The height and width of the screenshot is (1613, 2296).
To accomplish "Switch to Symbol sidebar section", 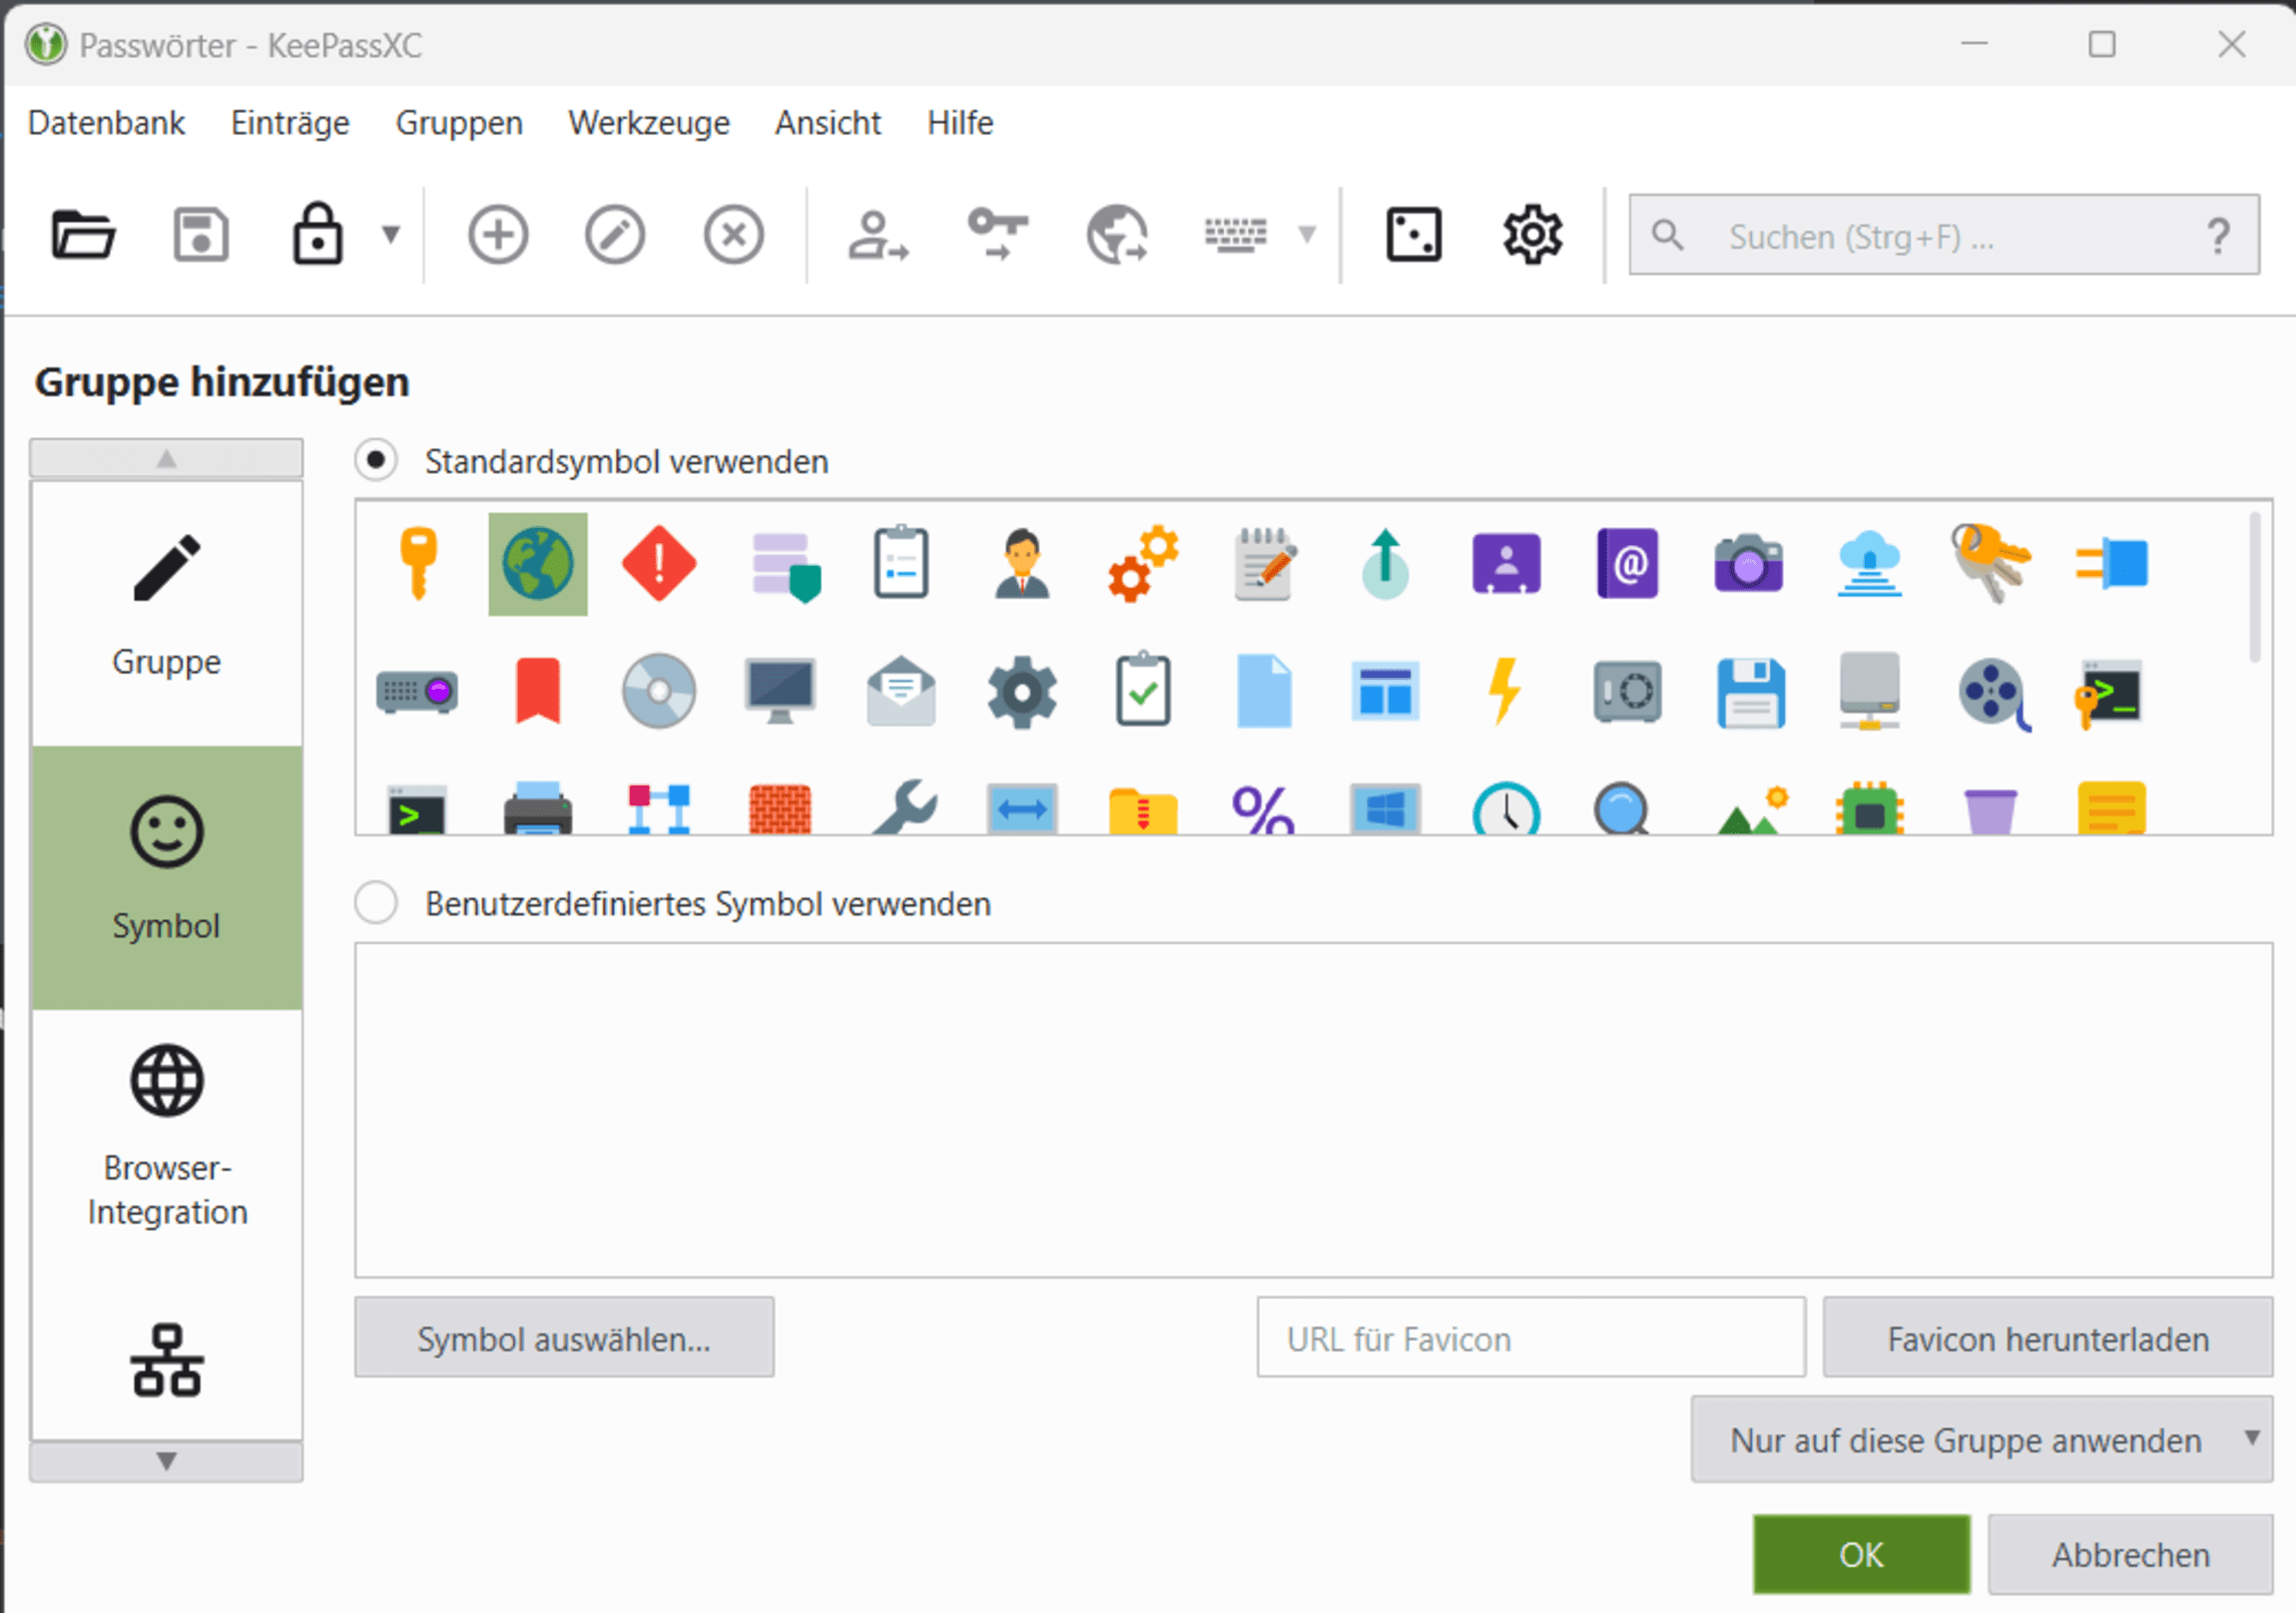I will pos(166,877).
